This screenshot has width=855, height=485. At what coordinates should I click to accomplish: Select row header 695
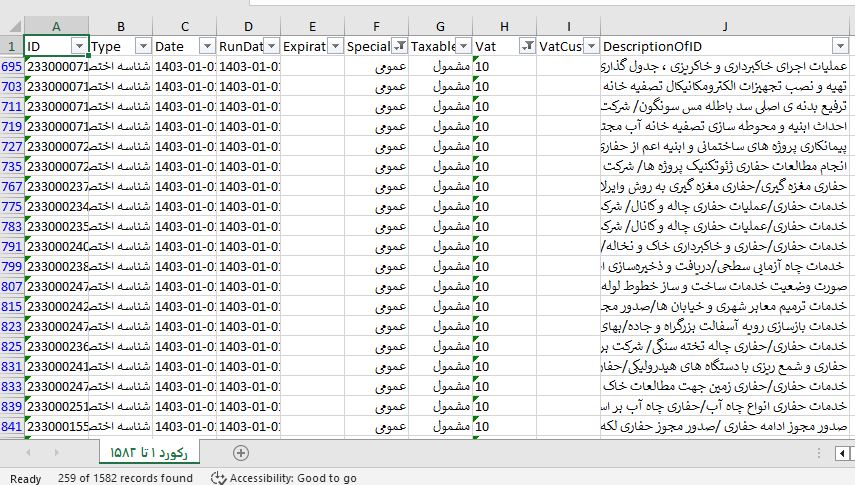click(12, 67)
